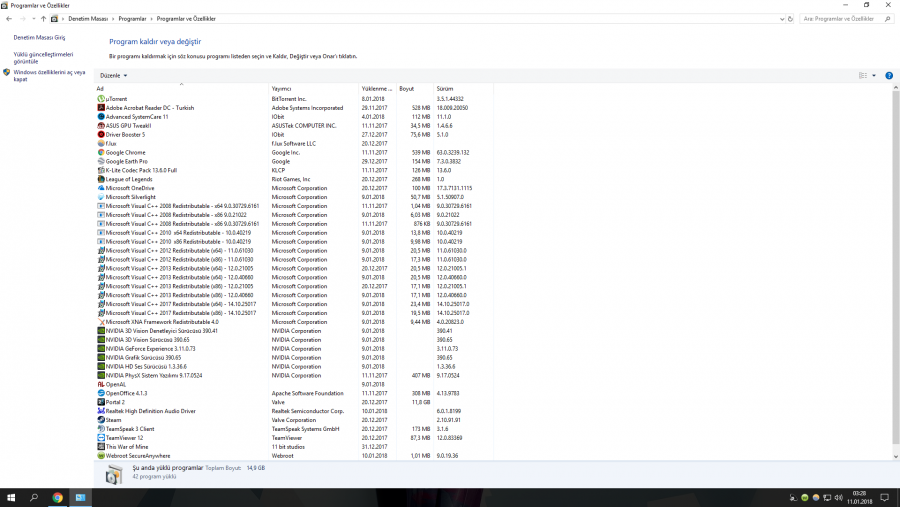900x507 pixels.
Task: Click the vertical scrollbar of program list
Action: pyautogui.click(x=895, y=267)
